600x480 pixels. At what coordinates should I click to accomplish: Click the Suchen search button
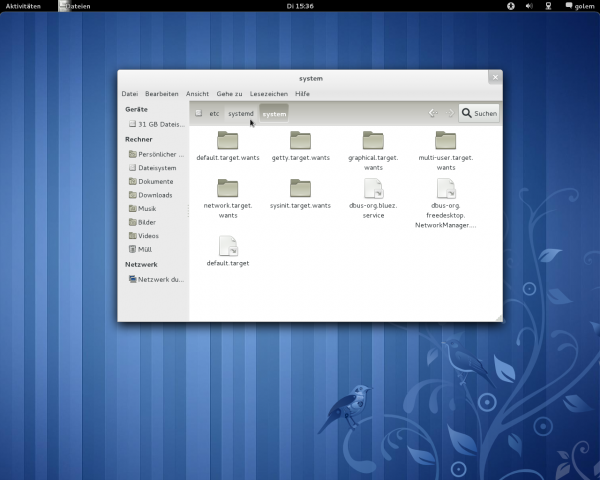click(x=479, y=113)
